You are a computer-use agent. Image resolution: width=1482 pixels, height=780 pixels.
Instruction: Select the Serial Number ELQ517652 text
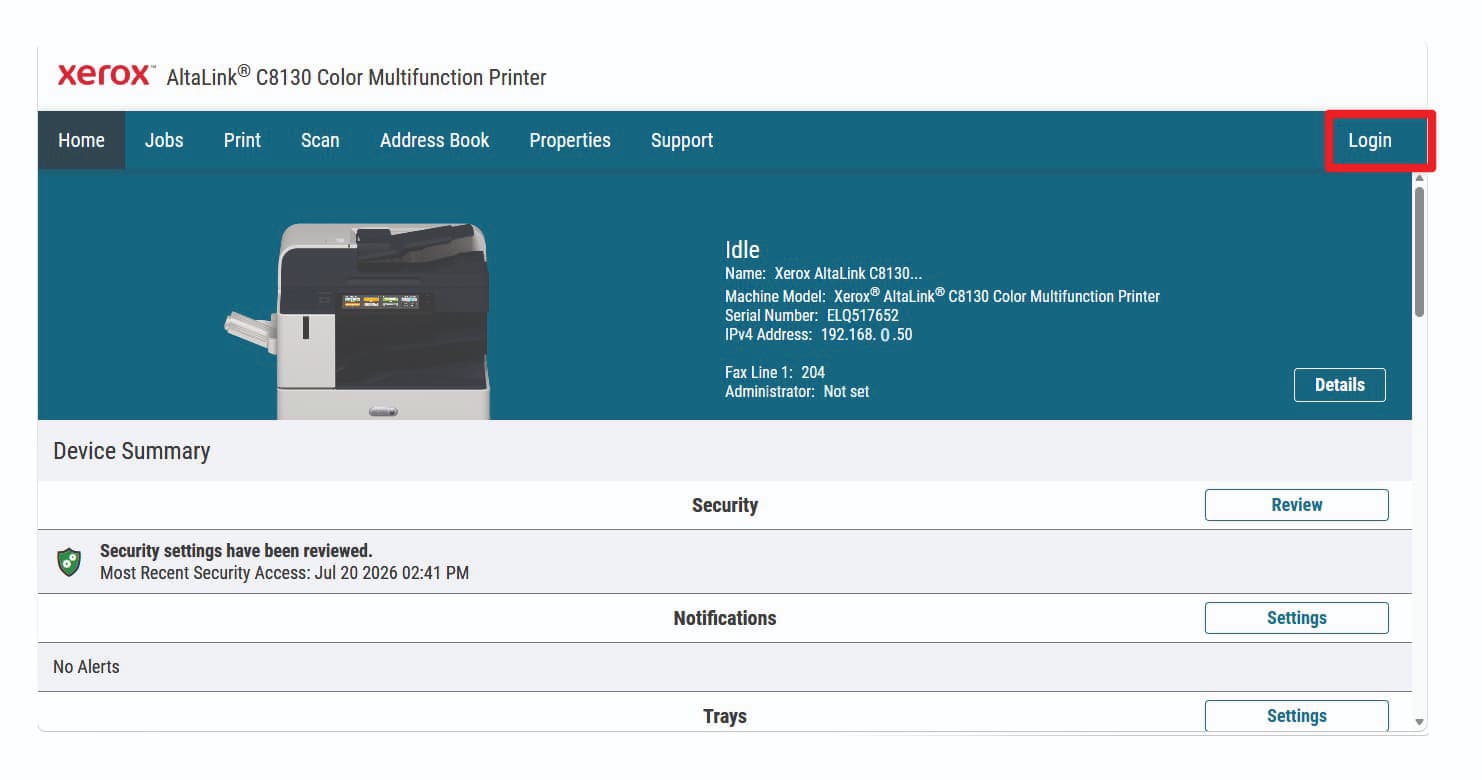[x=812, y=315]
